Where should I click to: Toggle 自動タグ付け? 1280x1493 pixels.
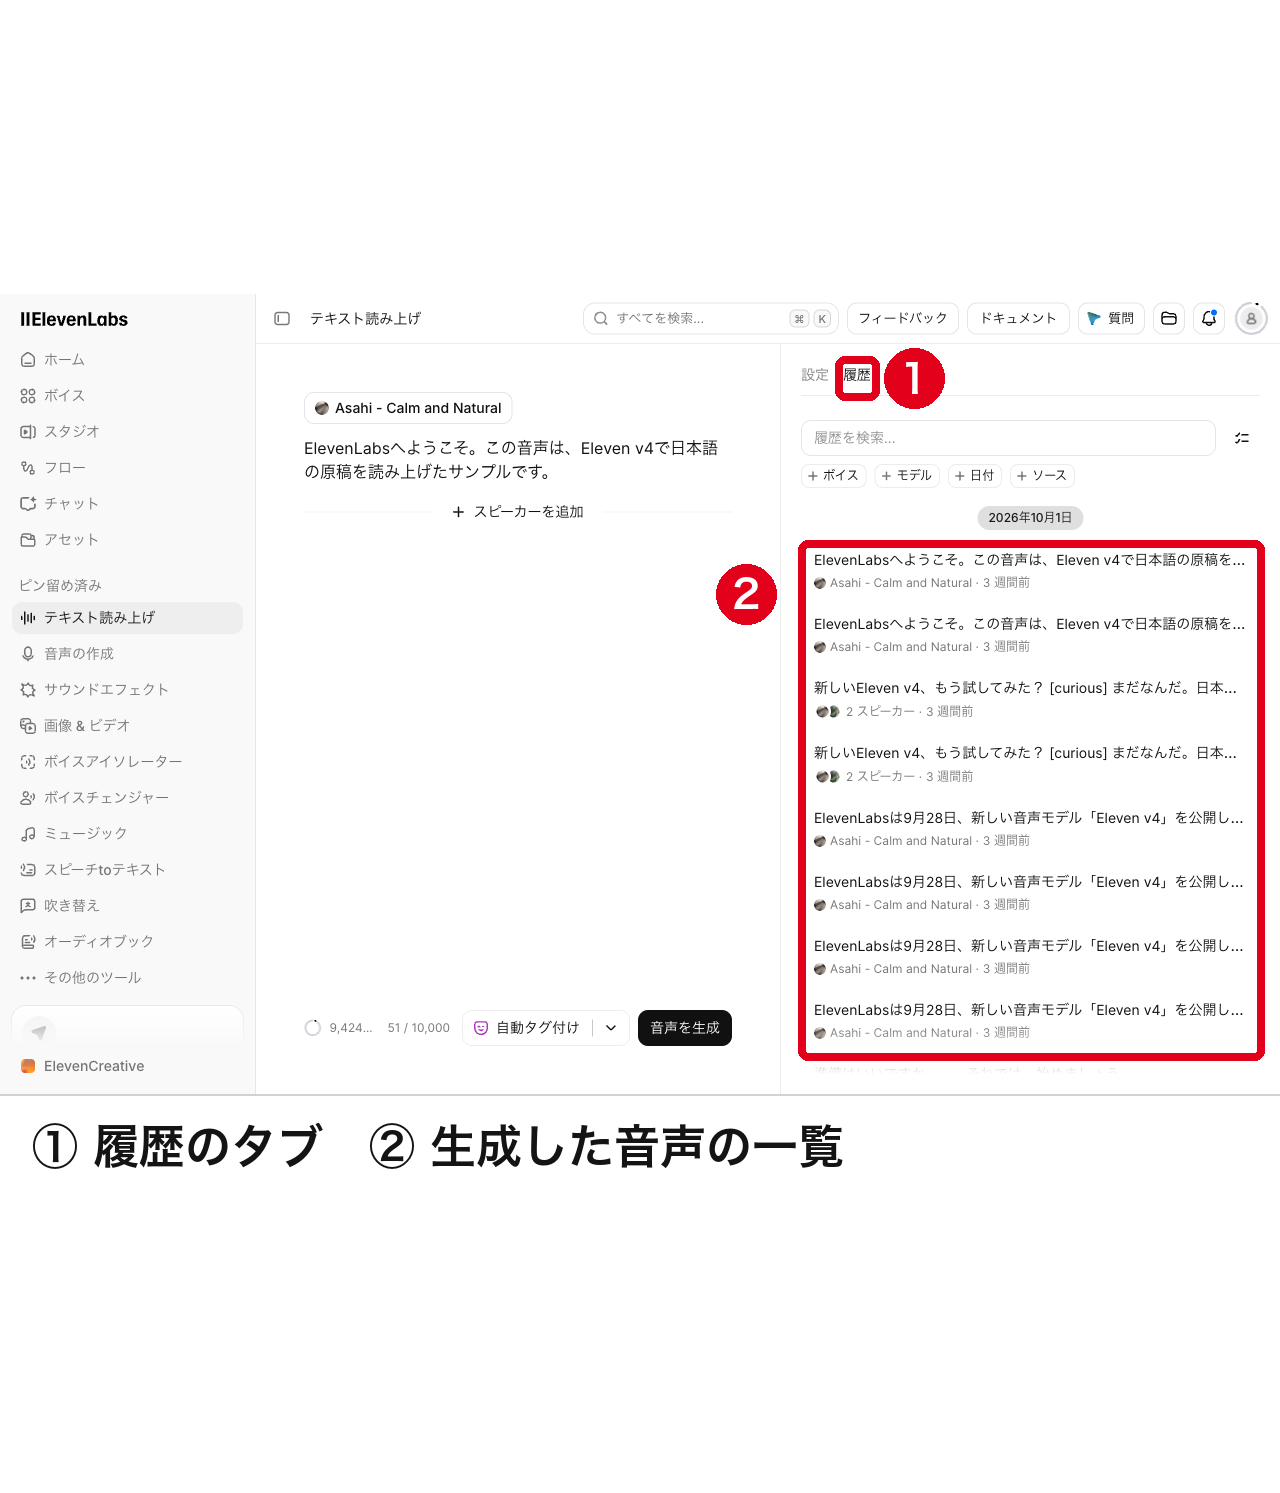527,1028
